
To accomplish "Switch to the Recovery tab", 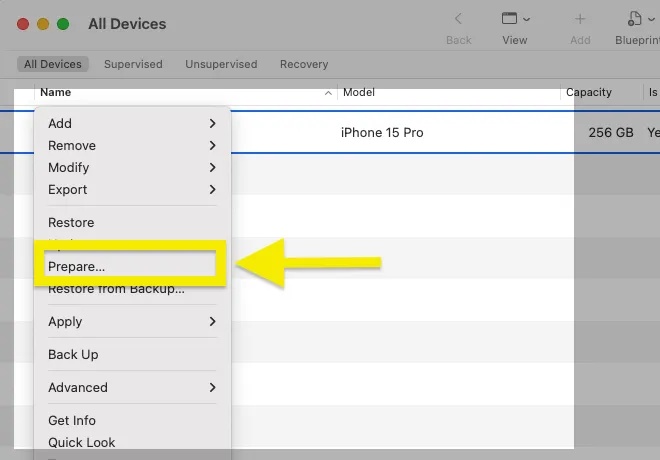I will 304,64.
